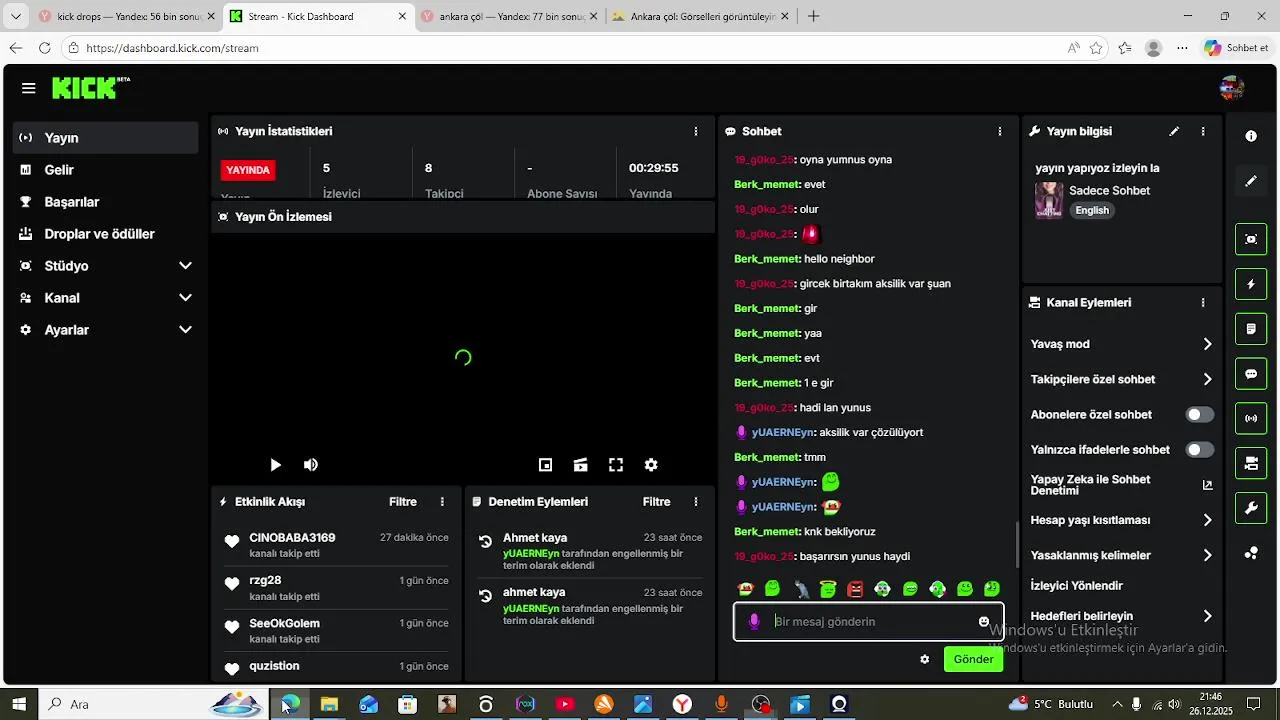The height and width of the screenshot is (720, 1280).
Task: Open File Explorer from taskbar
Action: pos(329,704)
